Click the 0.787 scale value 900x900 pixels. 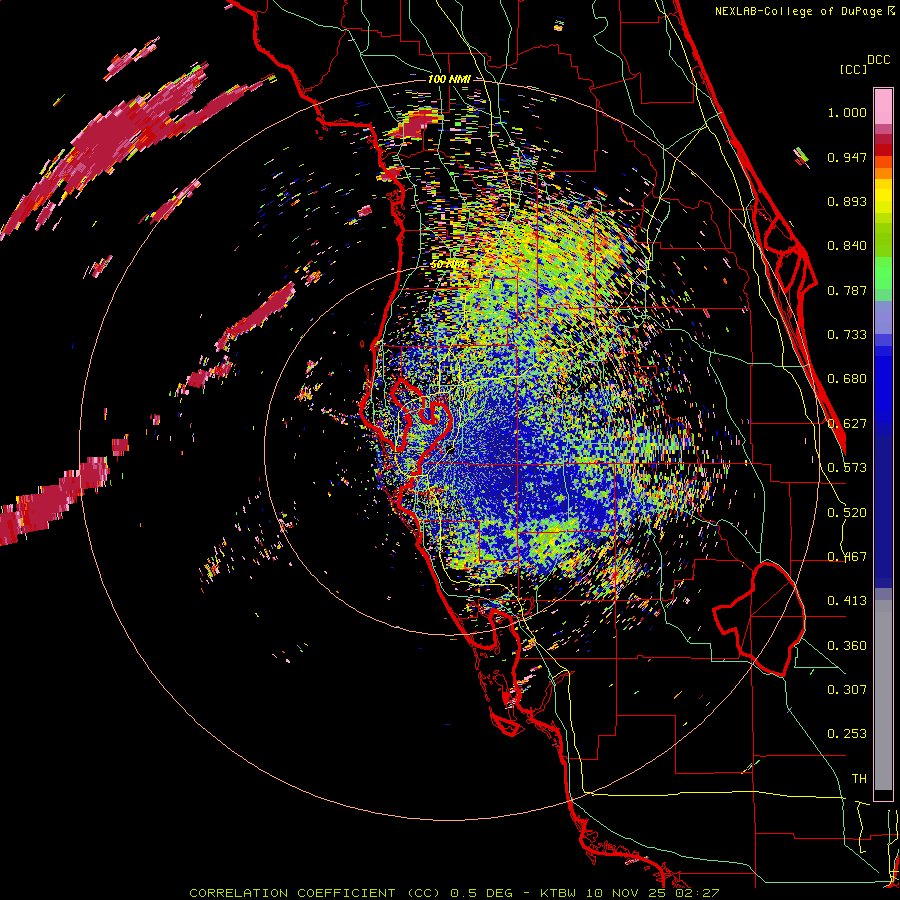pyautogui.click(x=847, y=290)
